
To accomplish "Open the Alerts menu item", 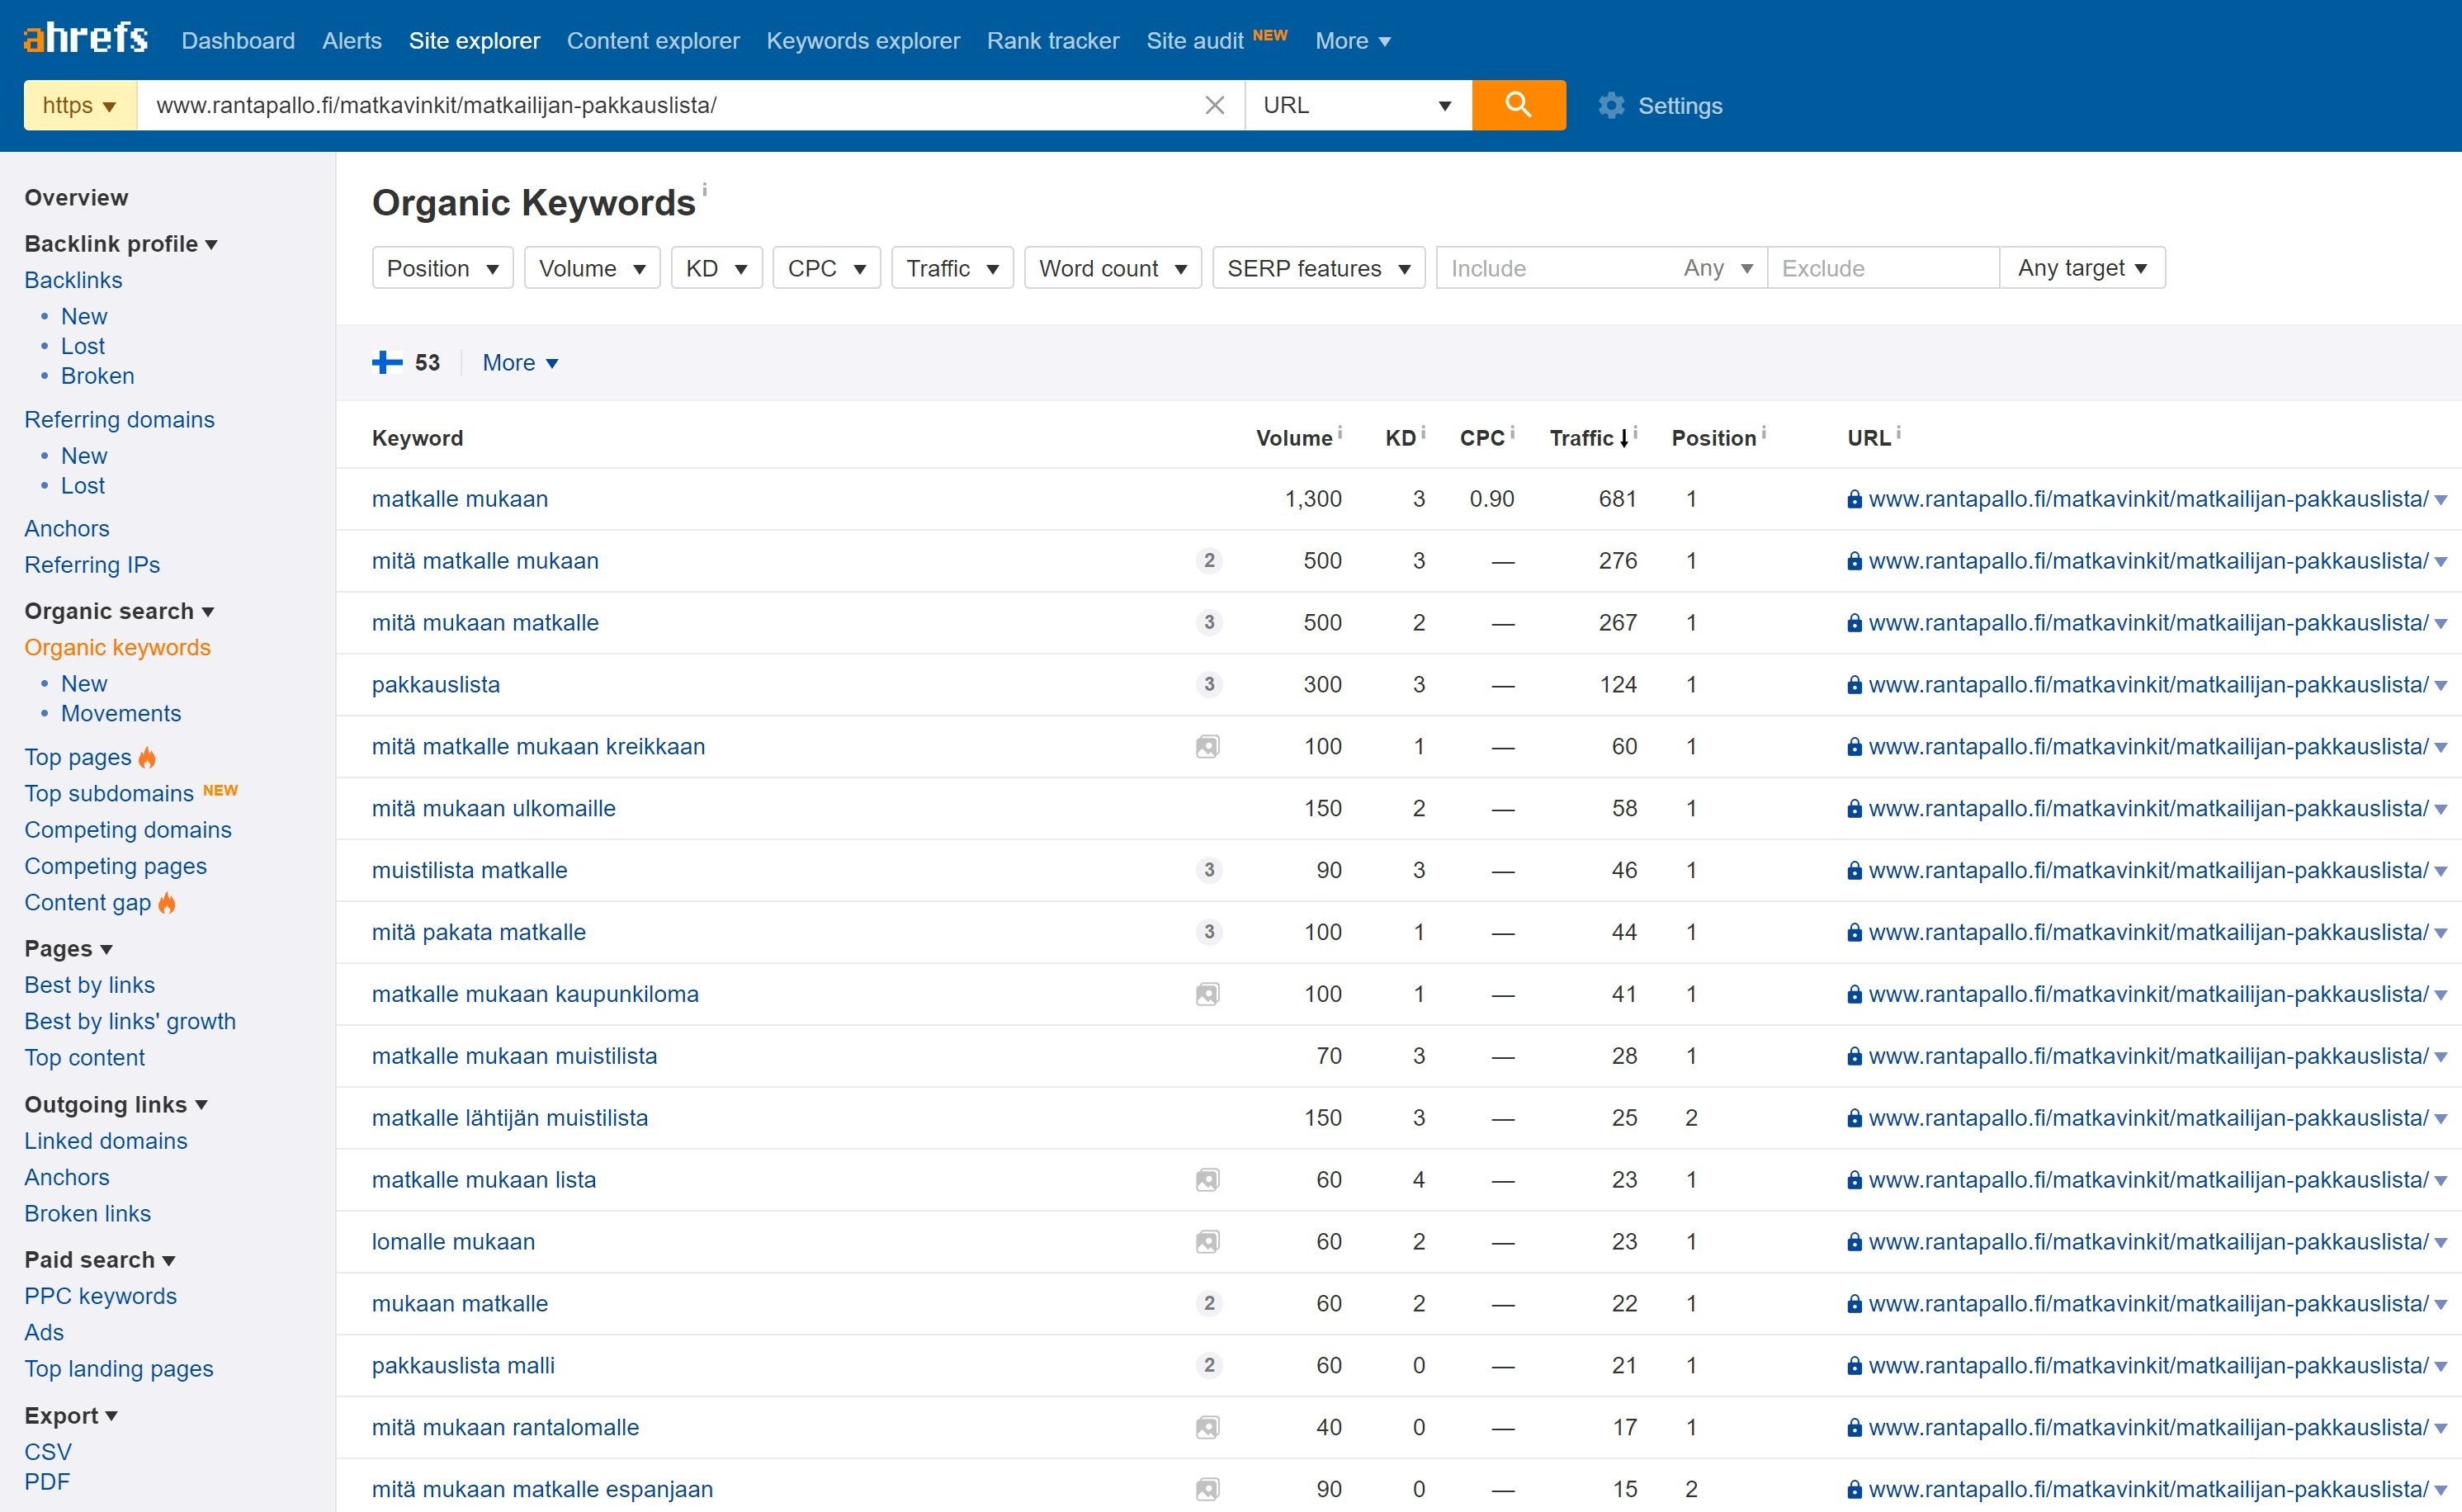I will pyautogui.click(x=352, y=41).
